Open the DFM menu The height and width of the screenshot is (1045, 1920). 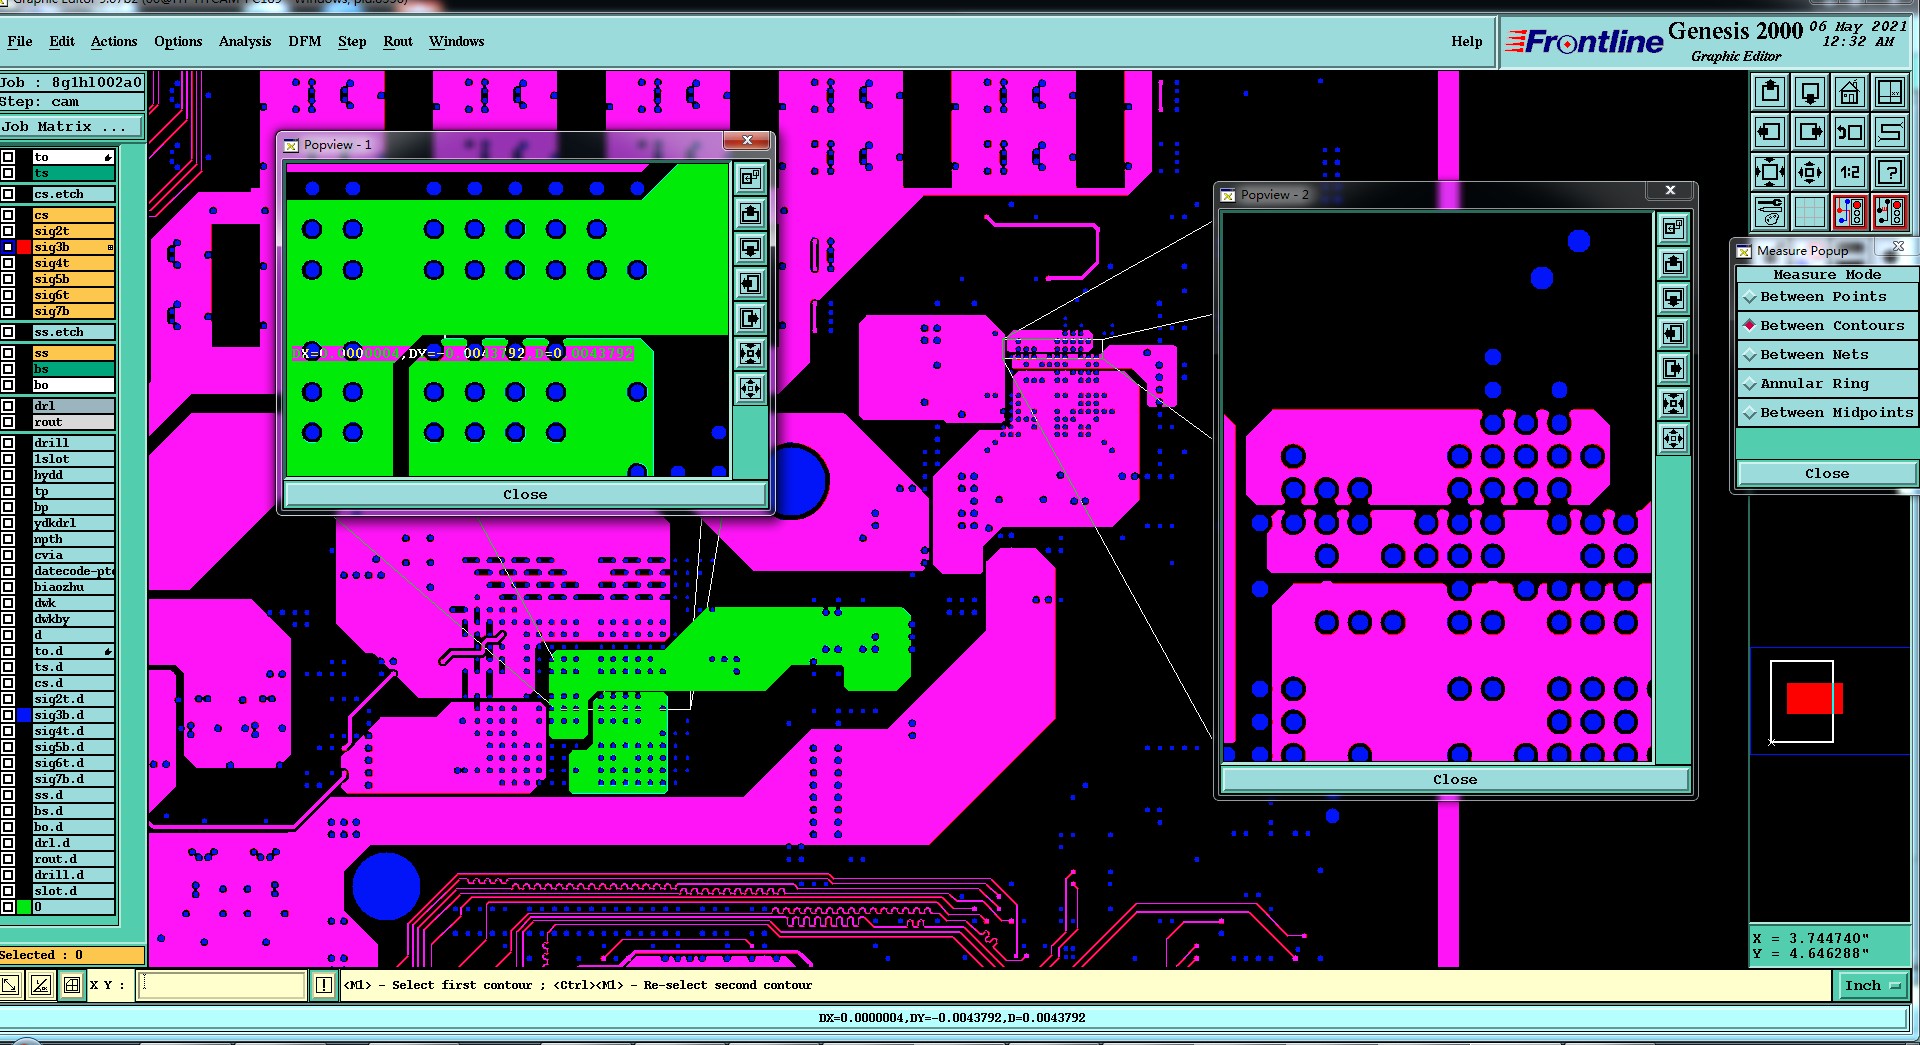305,41
